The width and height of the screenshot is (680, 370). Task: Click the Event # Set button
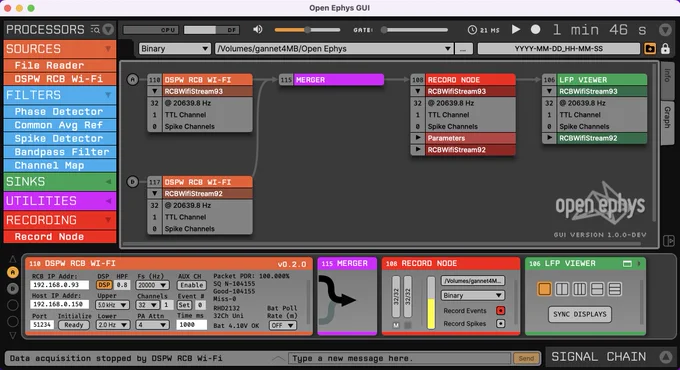[184, 305]
